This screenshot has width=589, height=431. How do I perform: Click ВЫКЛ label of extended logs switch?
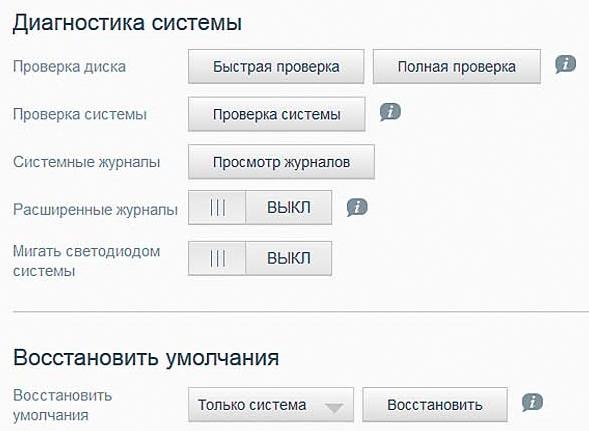[288, 207]
